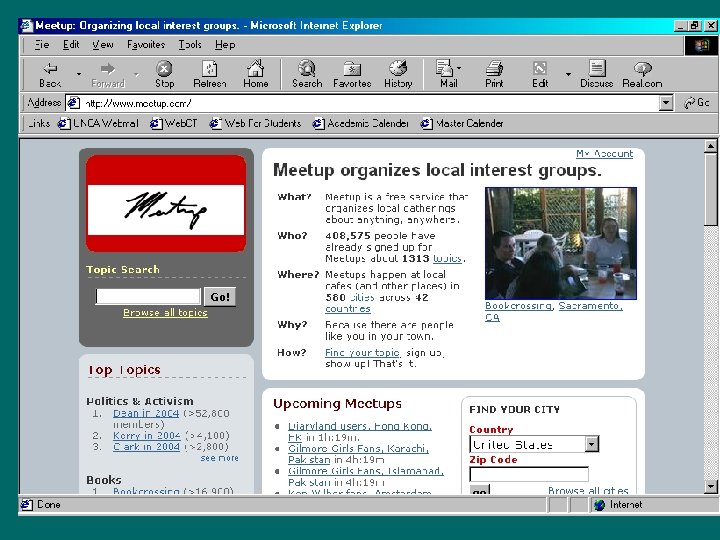Click the grayed Forward toolbar button
This screenshot has height=540, width=720.
pos(108,74)
